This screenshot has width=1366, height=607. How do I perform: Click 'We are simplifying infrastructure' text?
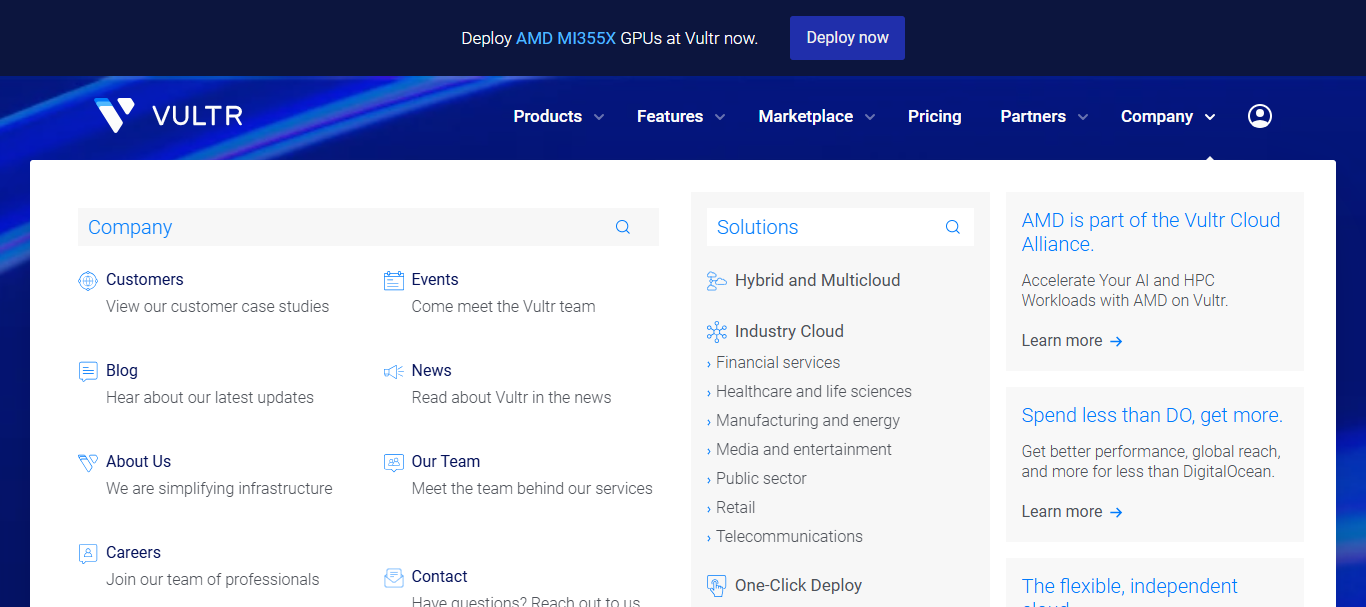(x=219, y=488)
